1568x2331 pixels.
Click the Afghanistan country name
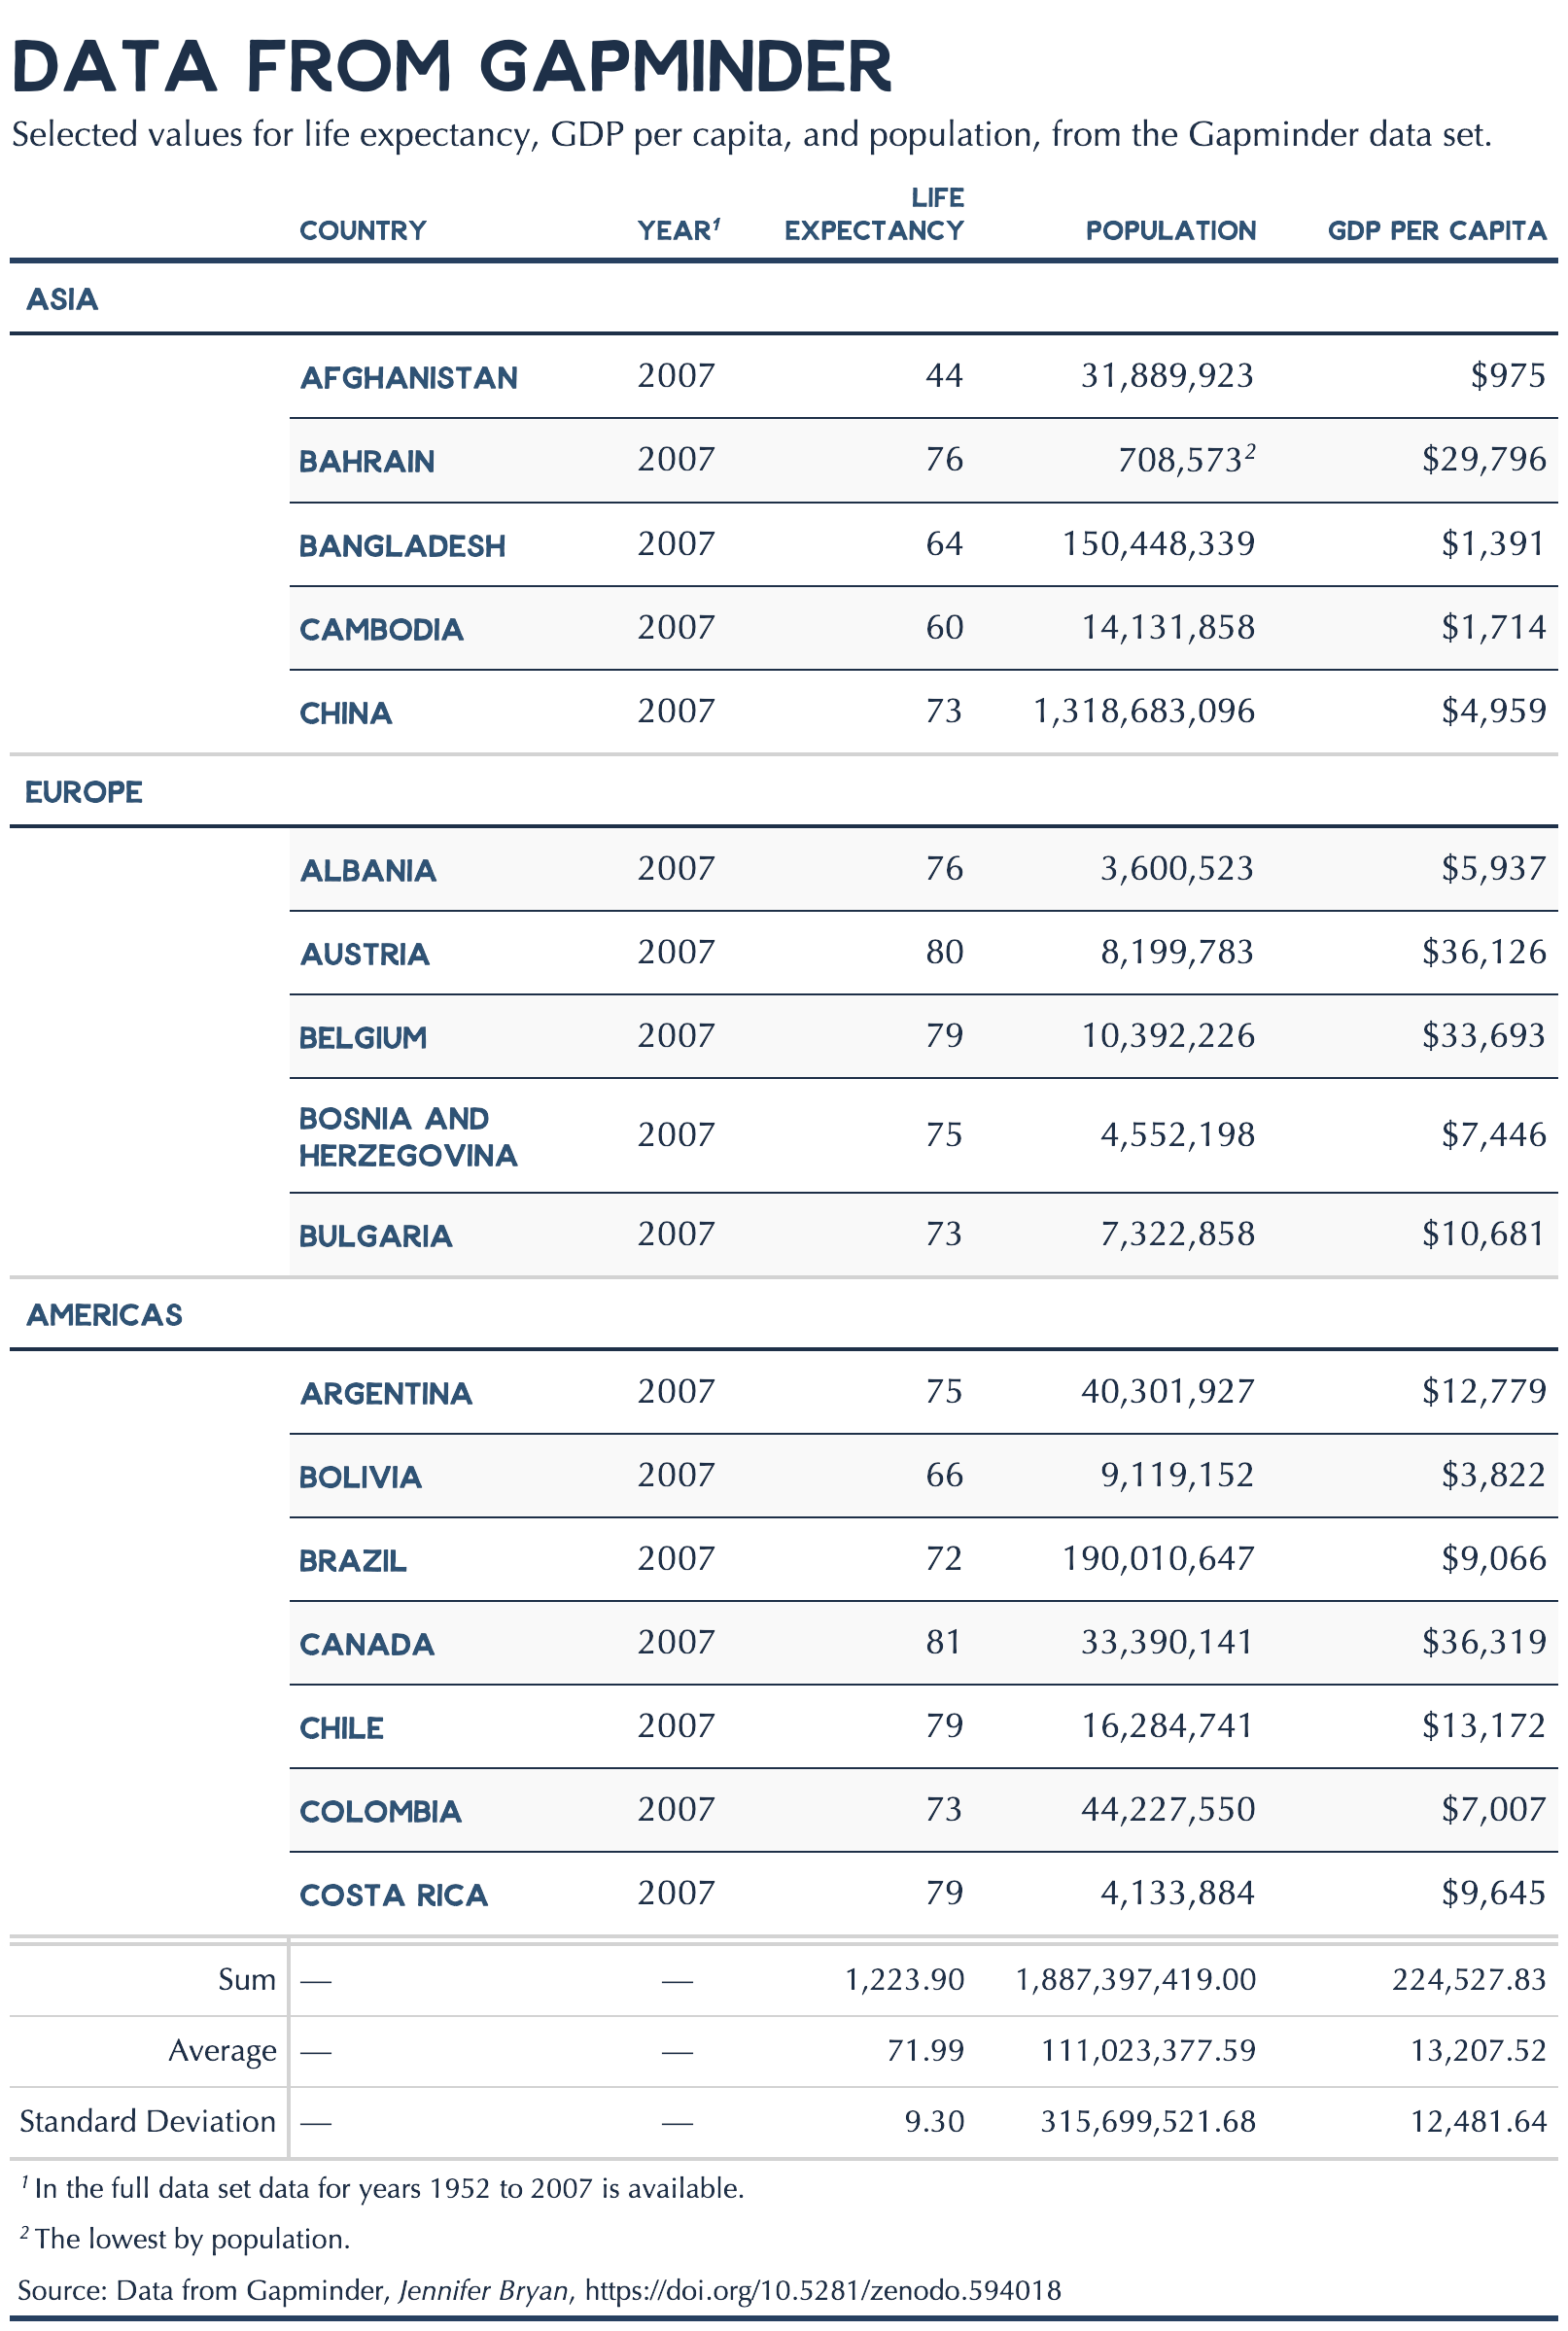pos(408,378)
